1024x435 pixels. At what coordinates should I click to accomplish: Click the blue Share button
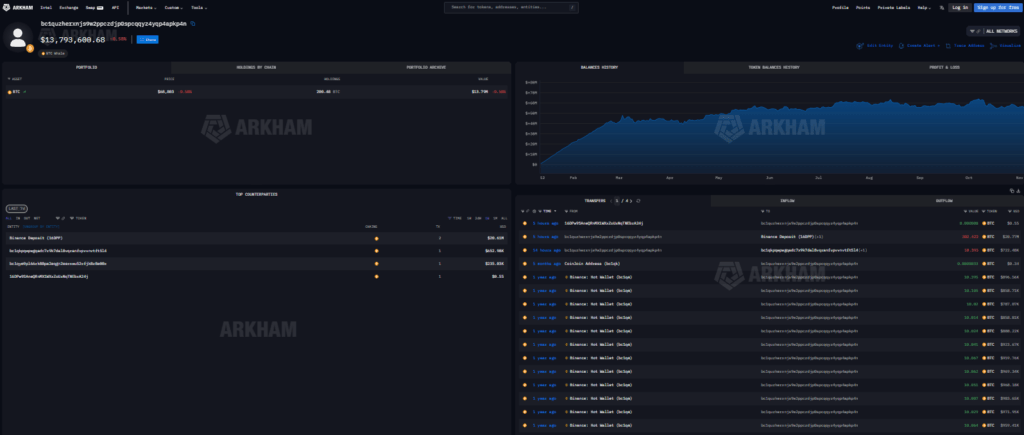pos(148,39)
